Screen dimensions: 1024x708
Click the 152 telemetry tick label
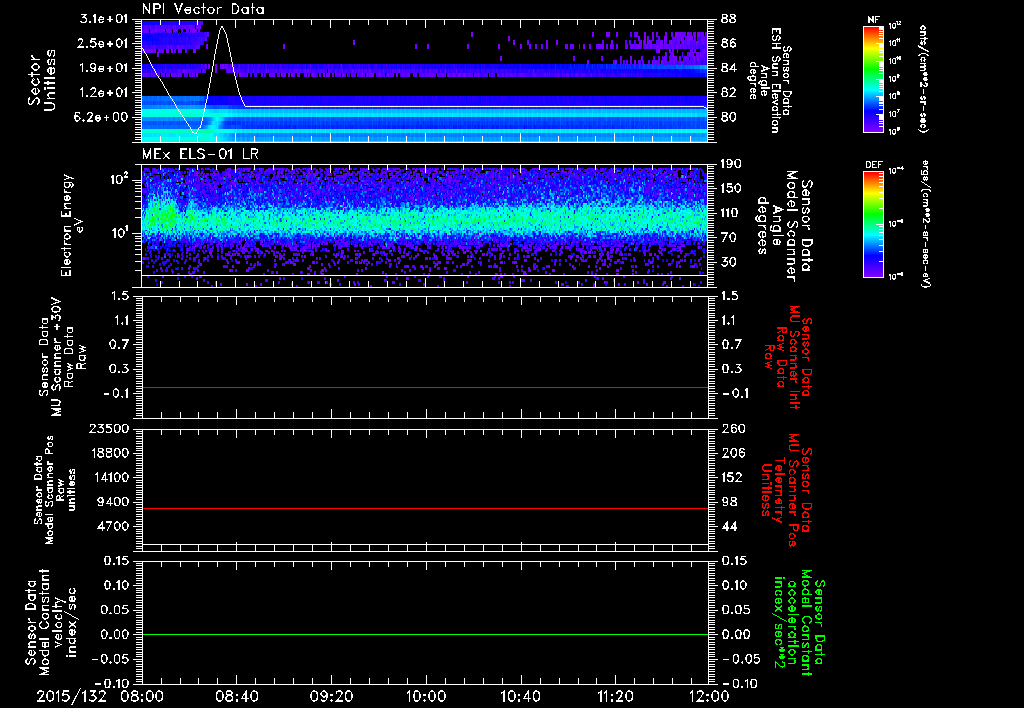point(731,477)
